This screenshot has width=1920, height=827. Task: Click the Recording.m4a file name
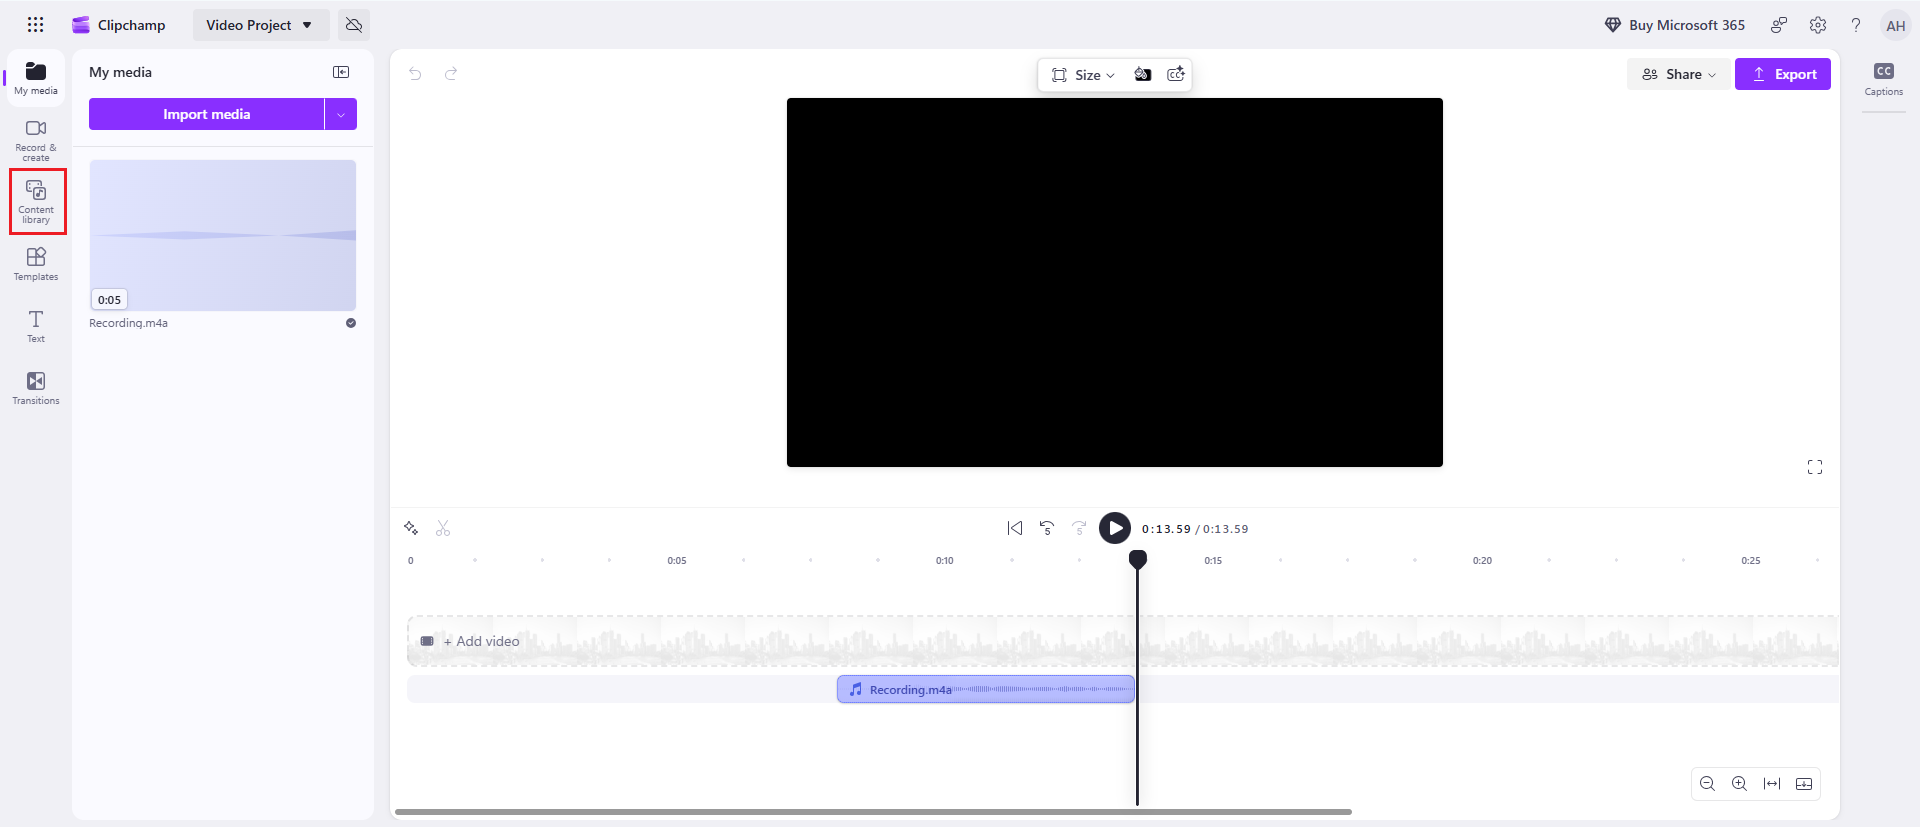(128, 323)
